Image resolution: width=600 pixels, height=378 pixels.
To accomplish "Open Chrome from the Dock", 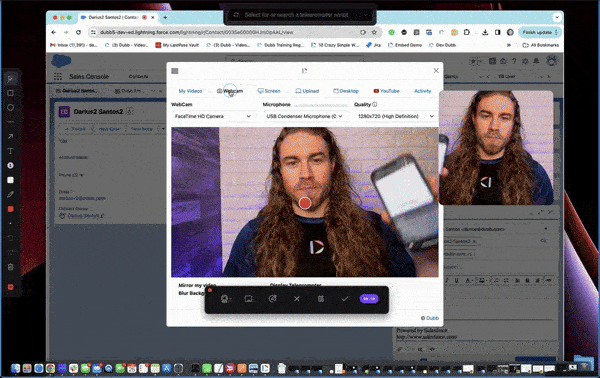I will tap(50, 368).
